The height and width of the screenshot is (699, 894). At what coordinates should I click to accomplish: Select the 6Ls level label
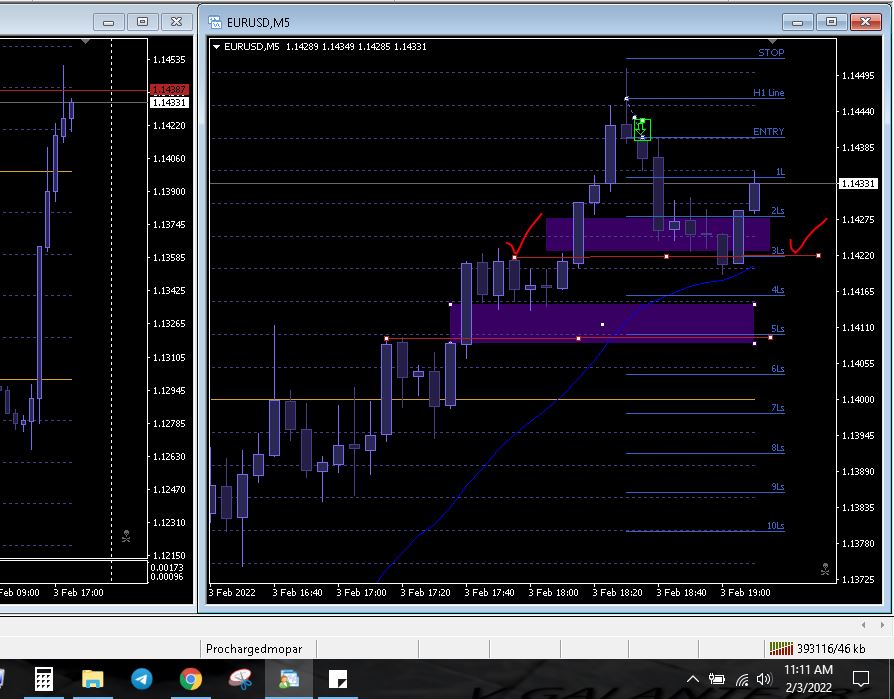[778, 368]
